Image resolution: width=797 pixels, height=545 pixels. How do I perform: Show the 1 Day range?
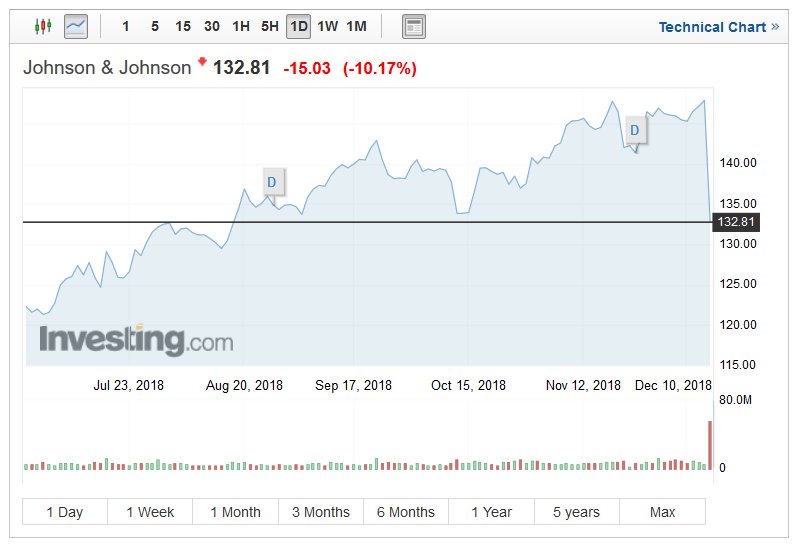(x=65, y=512)
